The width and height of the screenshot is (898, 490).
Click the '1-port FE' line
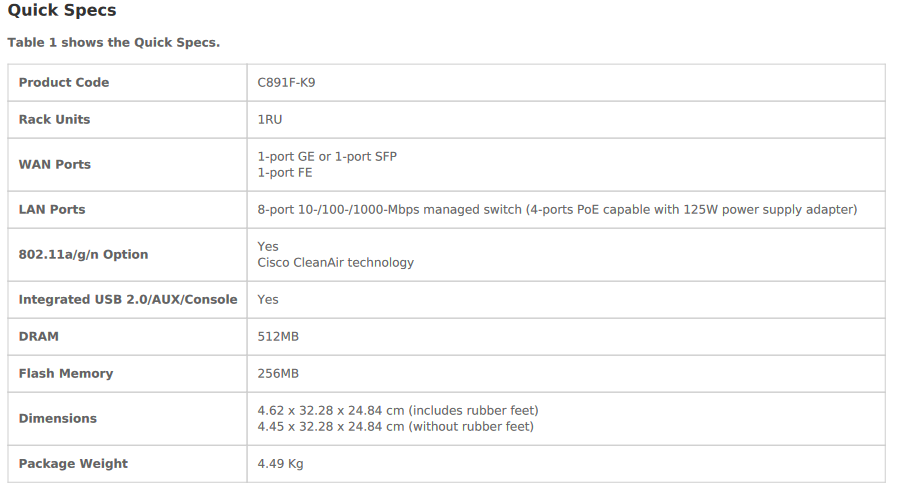point(285,172)
